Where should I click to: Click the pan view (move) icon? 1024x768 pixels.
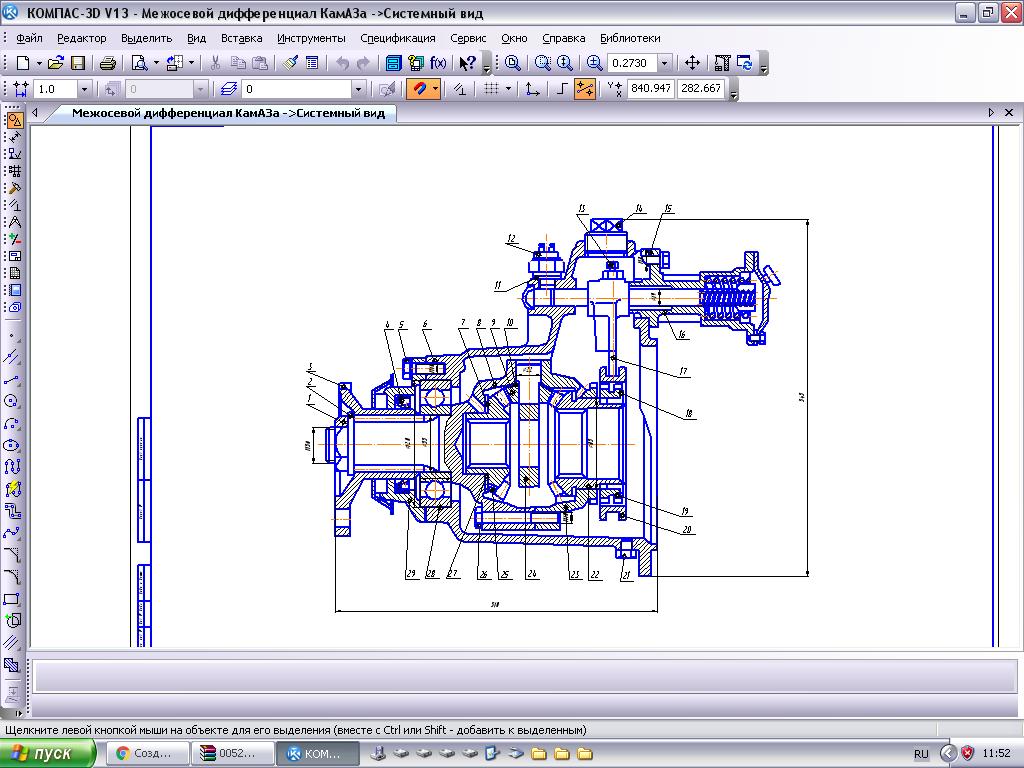[x=692, y=63]
